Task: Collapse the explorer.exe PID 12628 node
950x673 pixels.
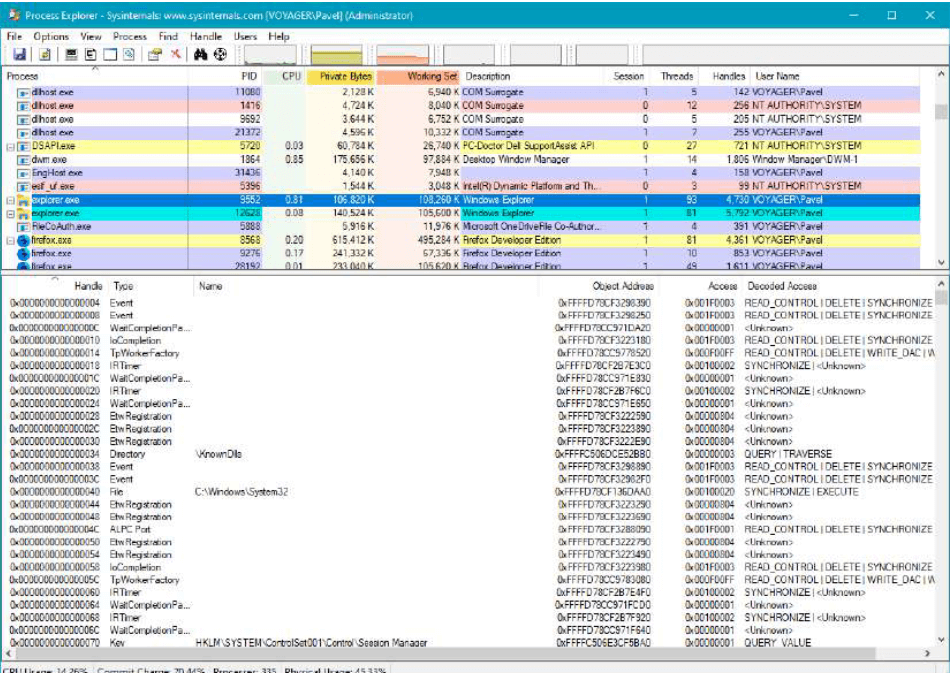Action: (x=10, y=214)
